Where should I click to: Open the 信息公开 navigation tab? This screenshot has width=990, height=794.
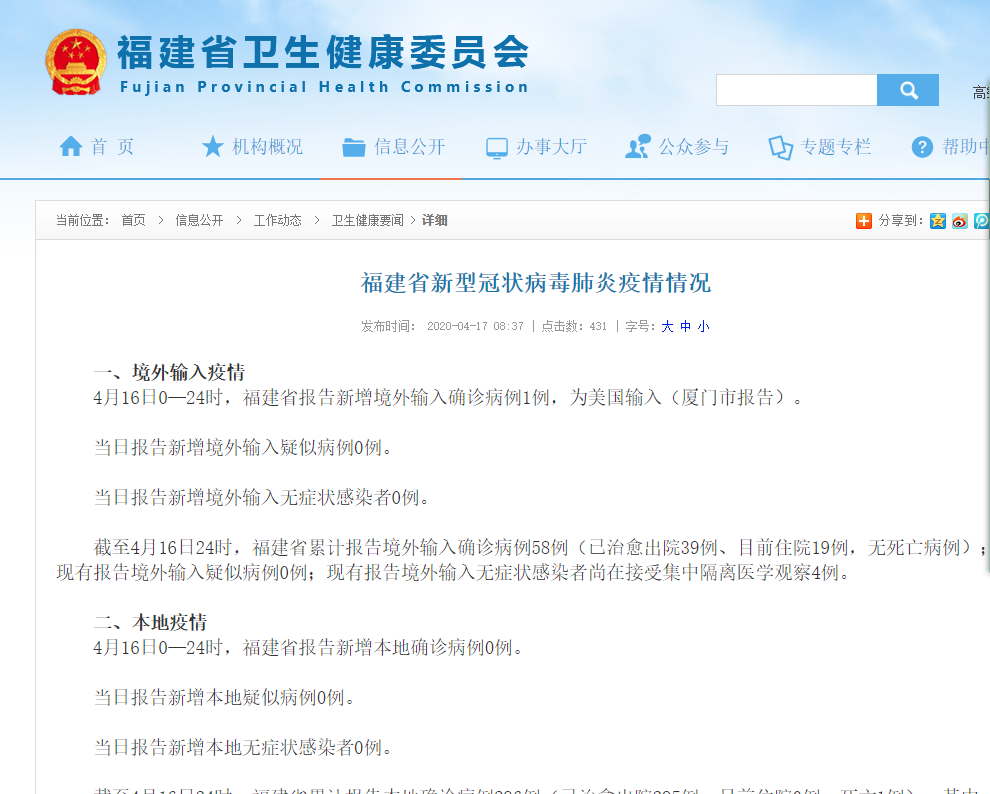tap(393, 147)
